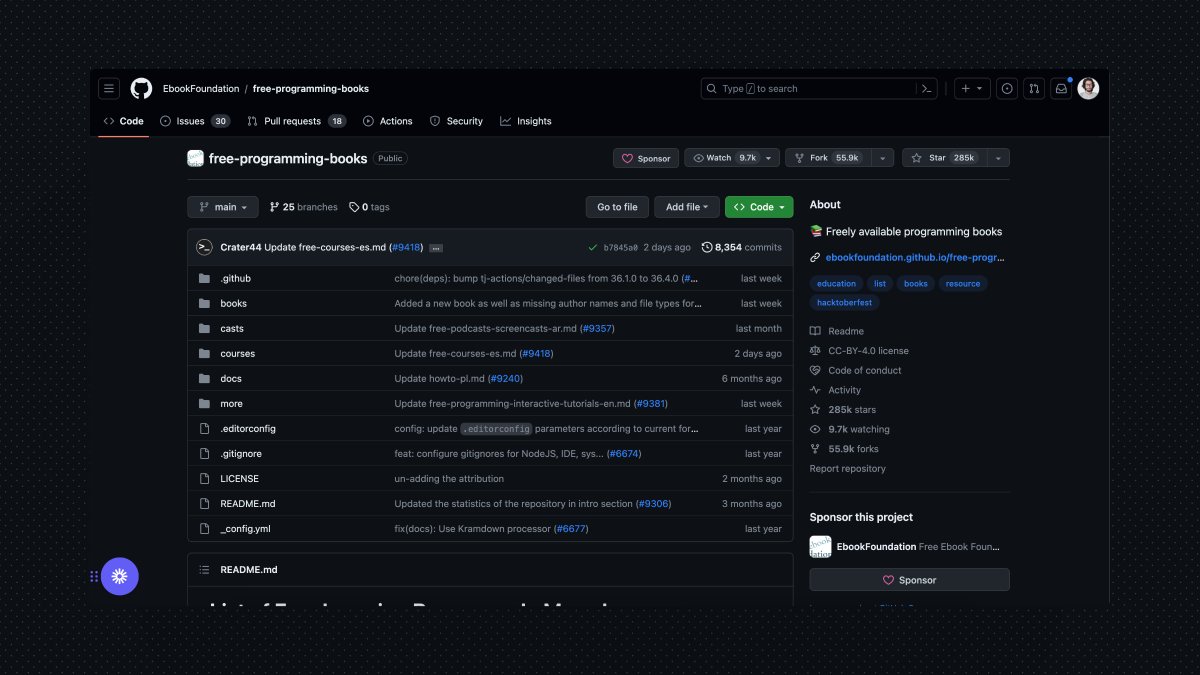This screenshot has width=1200, height=675.
Task: Star the repository
Action: coord(944,158)
